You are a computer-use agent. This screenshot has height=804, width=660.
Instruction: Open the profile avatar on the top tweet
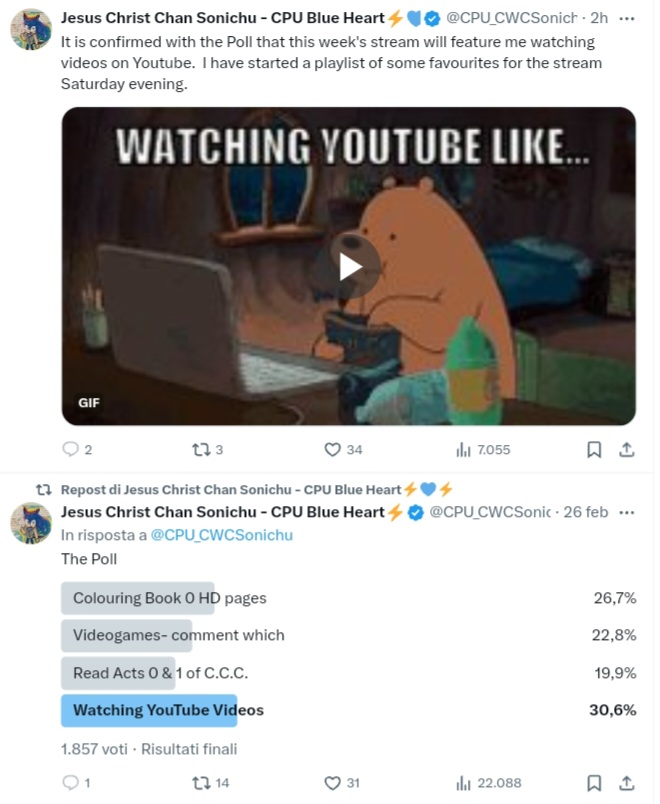pos(31,29)
